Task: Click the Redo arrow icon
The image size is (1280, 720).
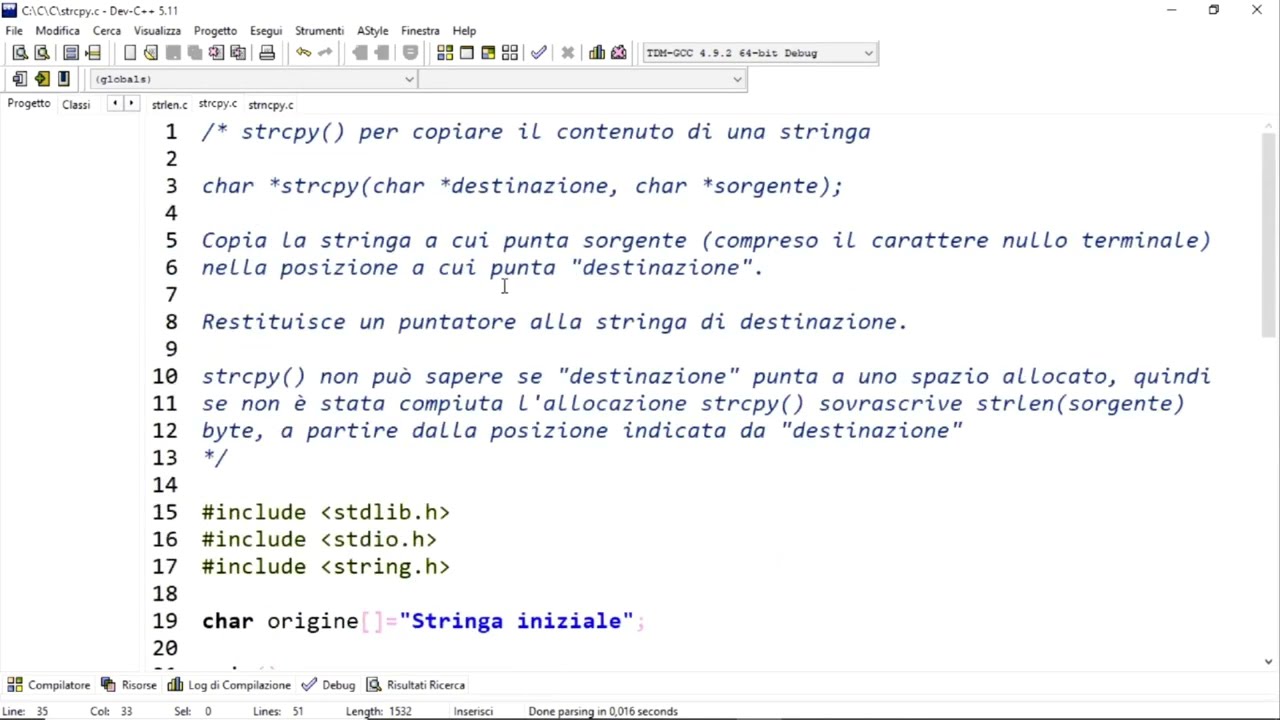Action: (x=325, y=53)
